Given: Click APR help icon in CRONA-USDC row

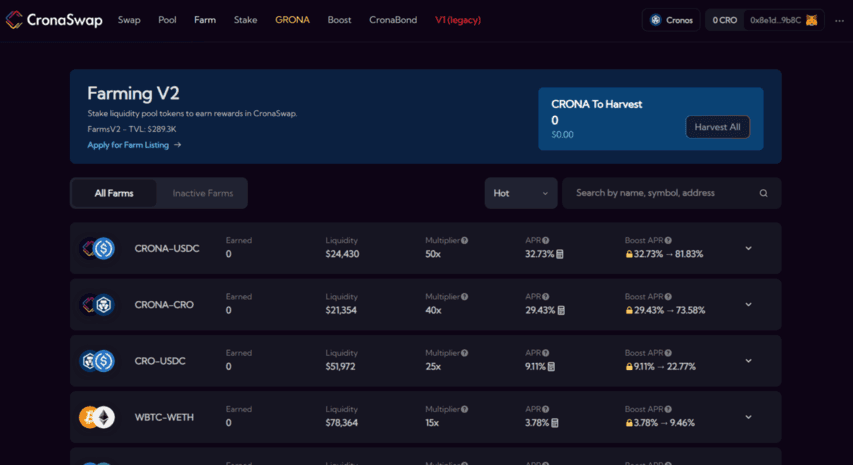Looking at the screenshot, I should coord(546,240).
